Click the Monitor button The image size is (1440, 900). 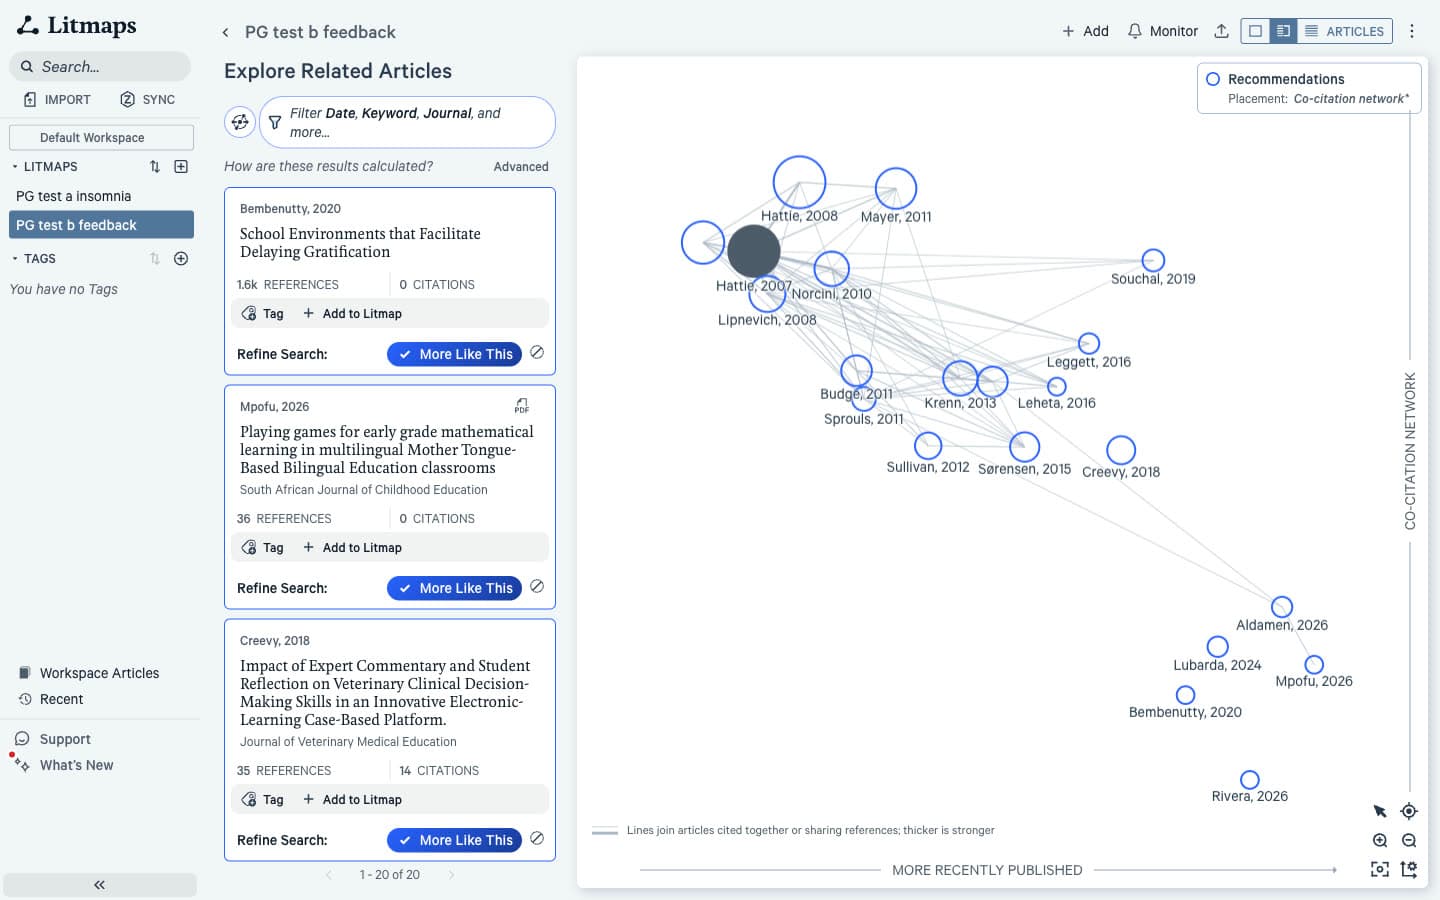1162,31
